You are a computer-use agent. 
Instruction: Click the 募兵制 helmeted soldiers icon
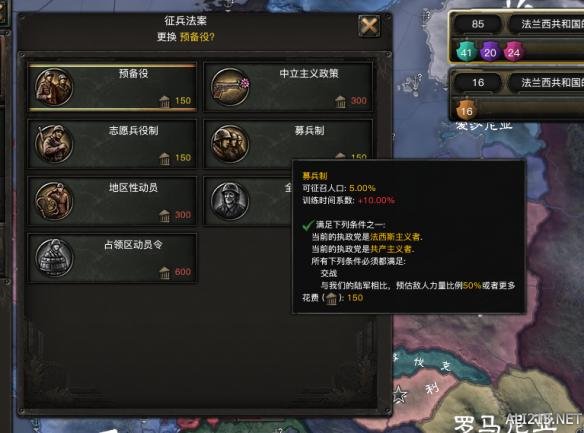tap(230, 144)
